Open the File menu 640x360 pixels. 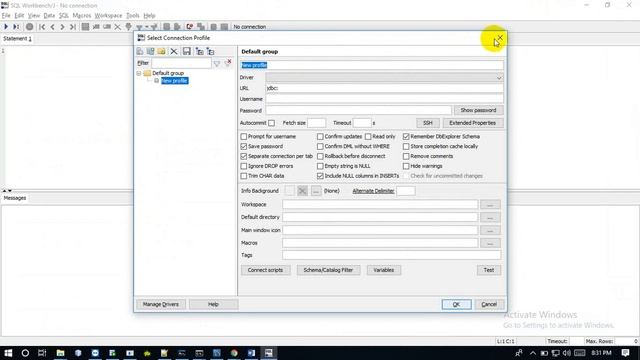6,16
